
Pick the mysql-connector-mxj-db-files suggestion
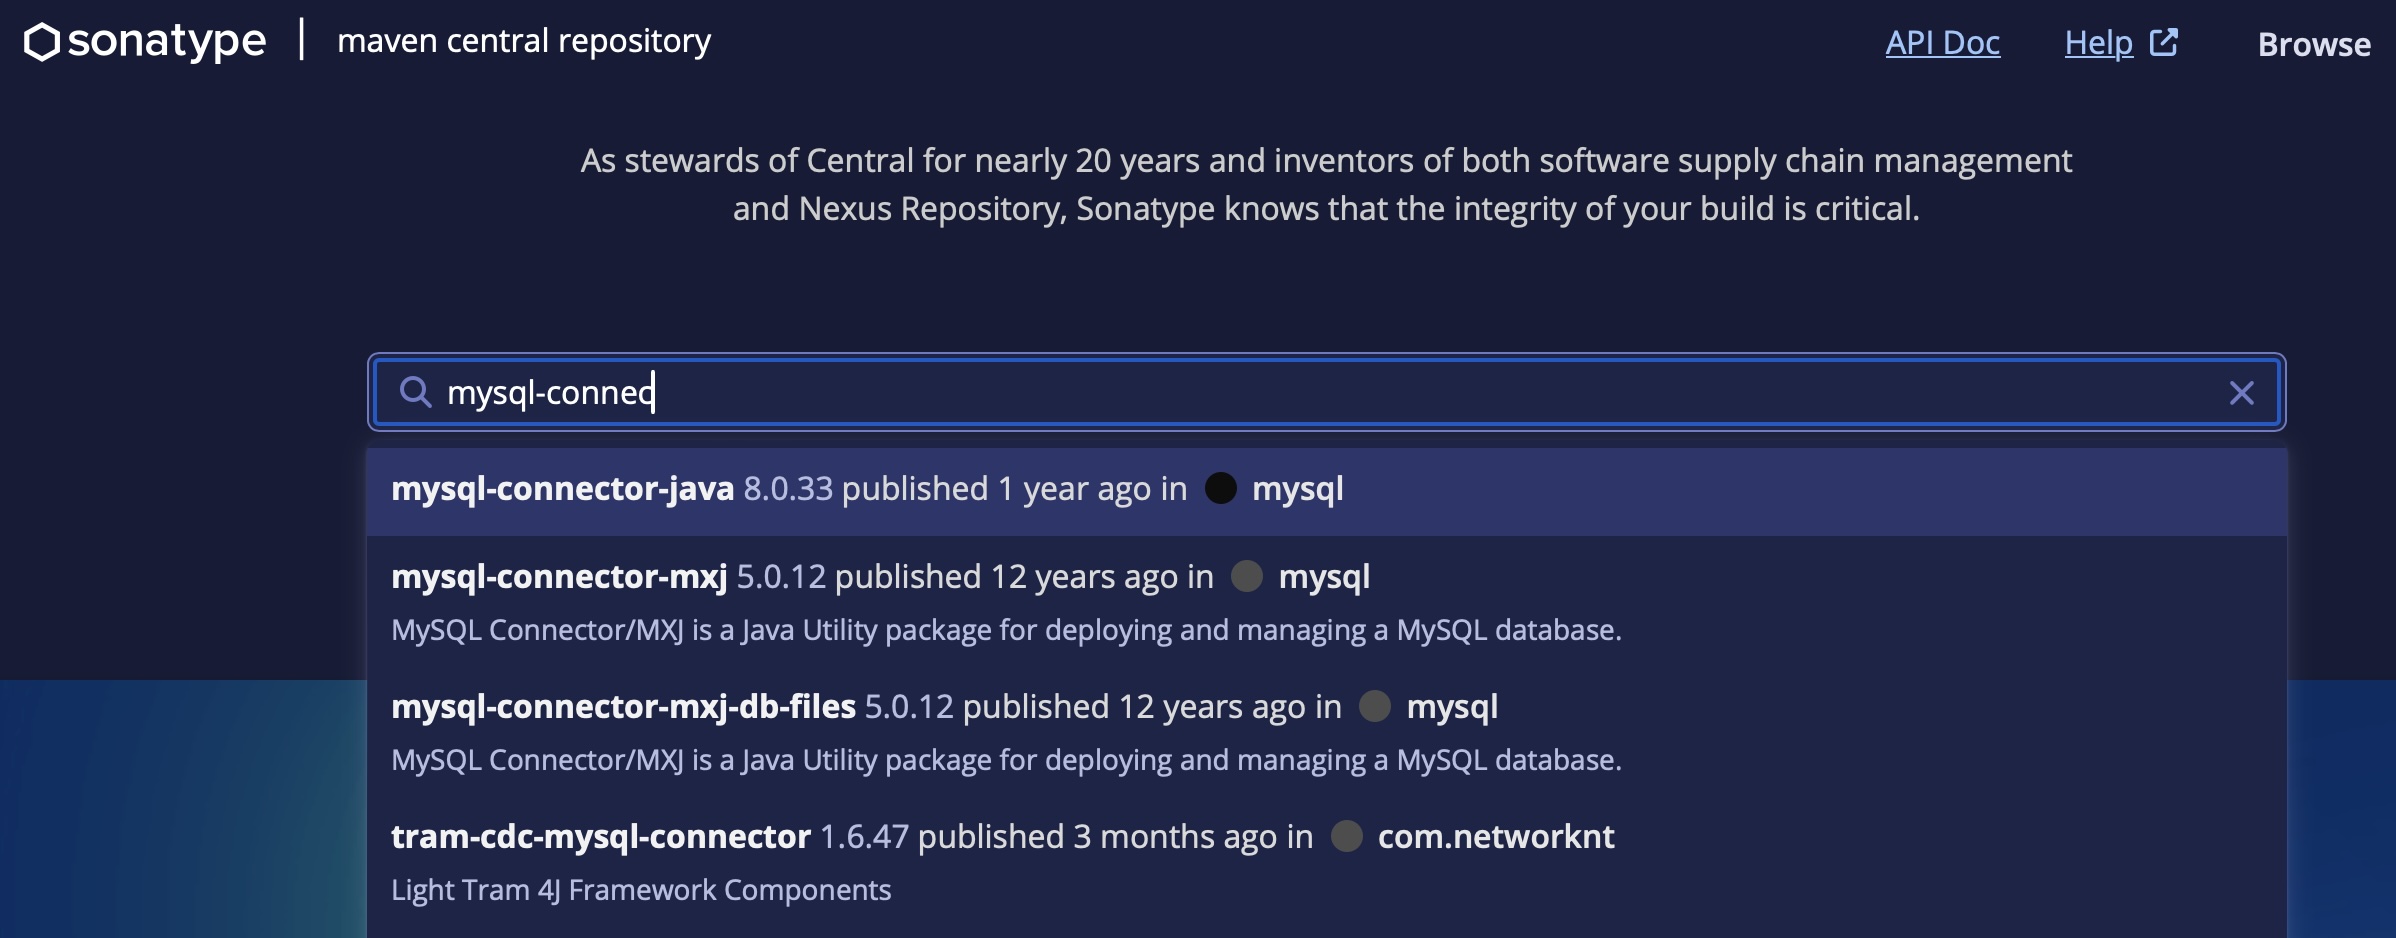[x=1326, y=731]
